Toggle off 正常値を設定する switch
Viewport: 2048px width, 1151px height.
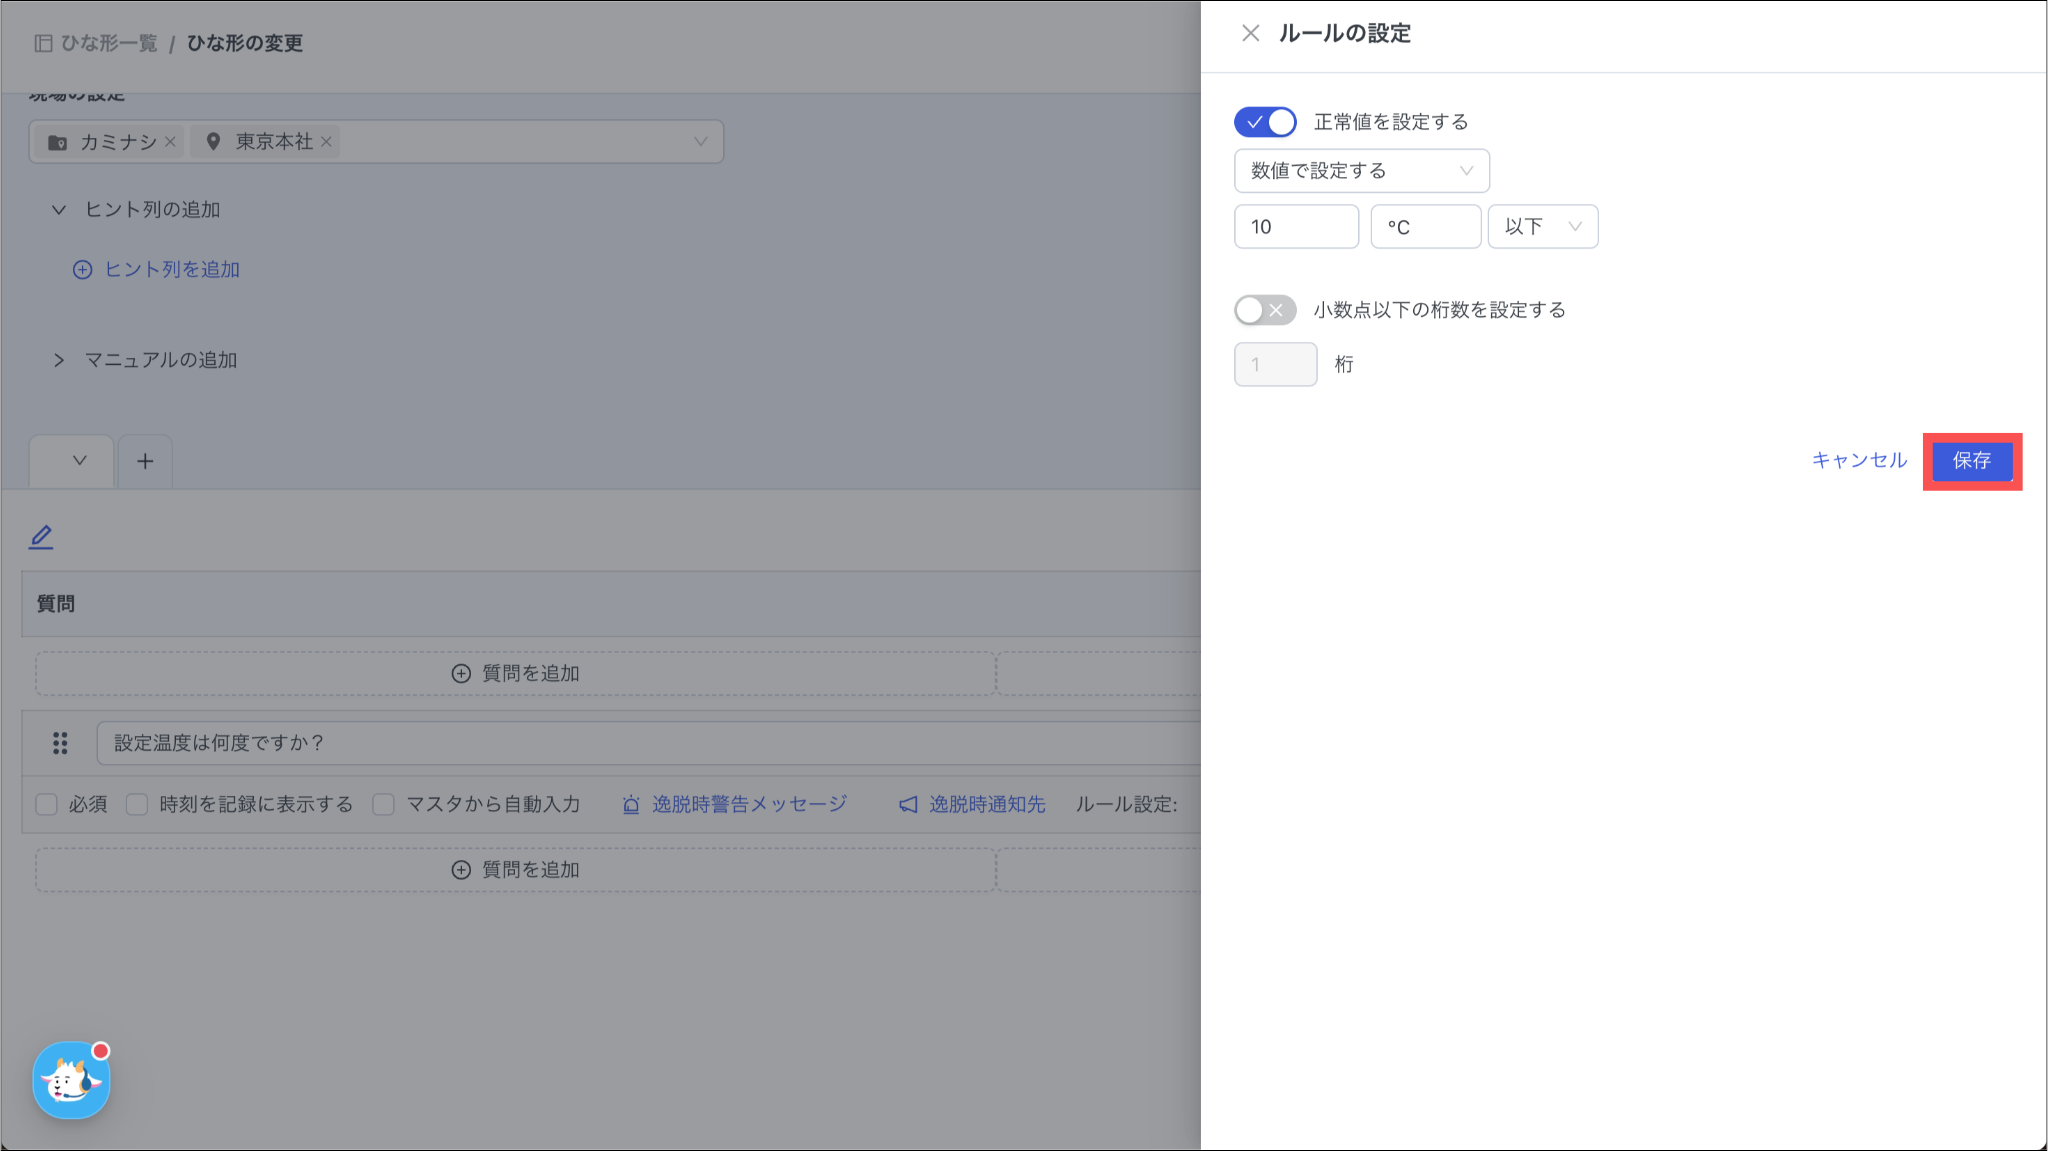[x=1265, y=122]
